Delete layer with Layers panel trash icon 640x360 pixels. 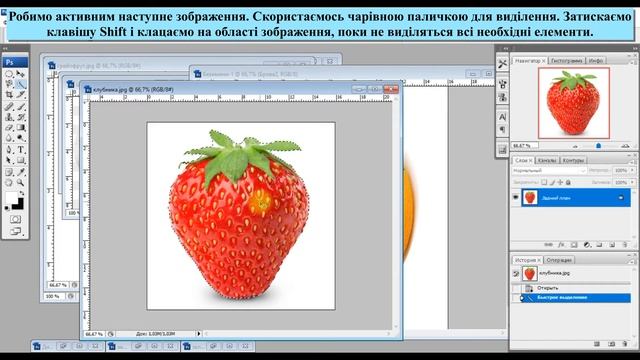click(x=625, y=245)
